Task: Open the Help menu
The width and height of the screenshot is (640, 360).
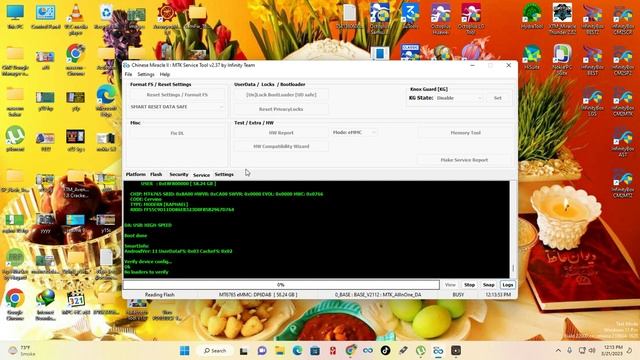Action: tap(164, 74)
